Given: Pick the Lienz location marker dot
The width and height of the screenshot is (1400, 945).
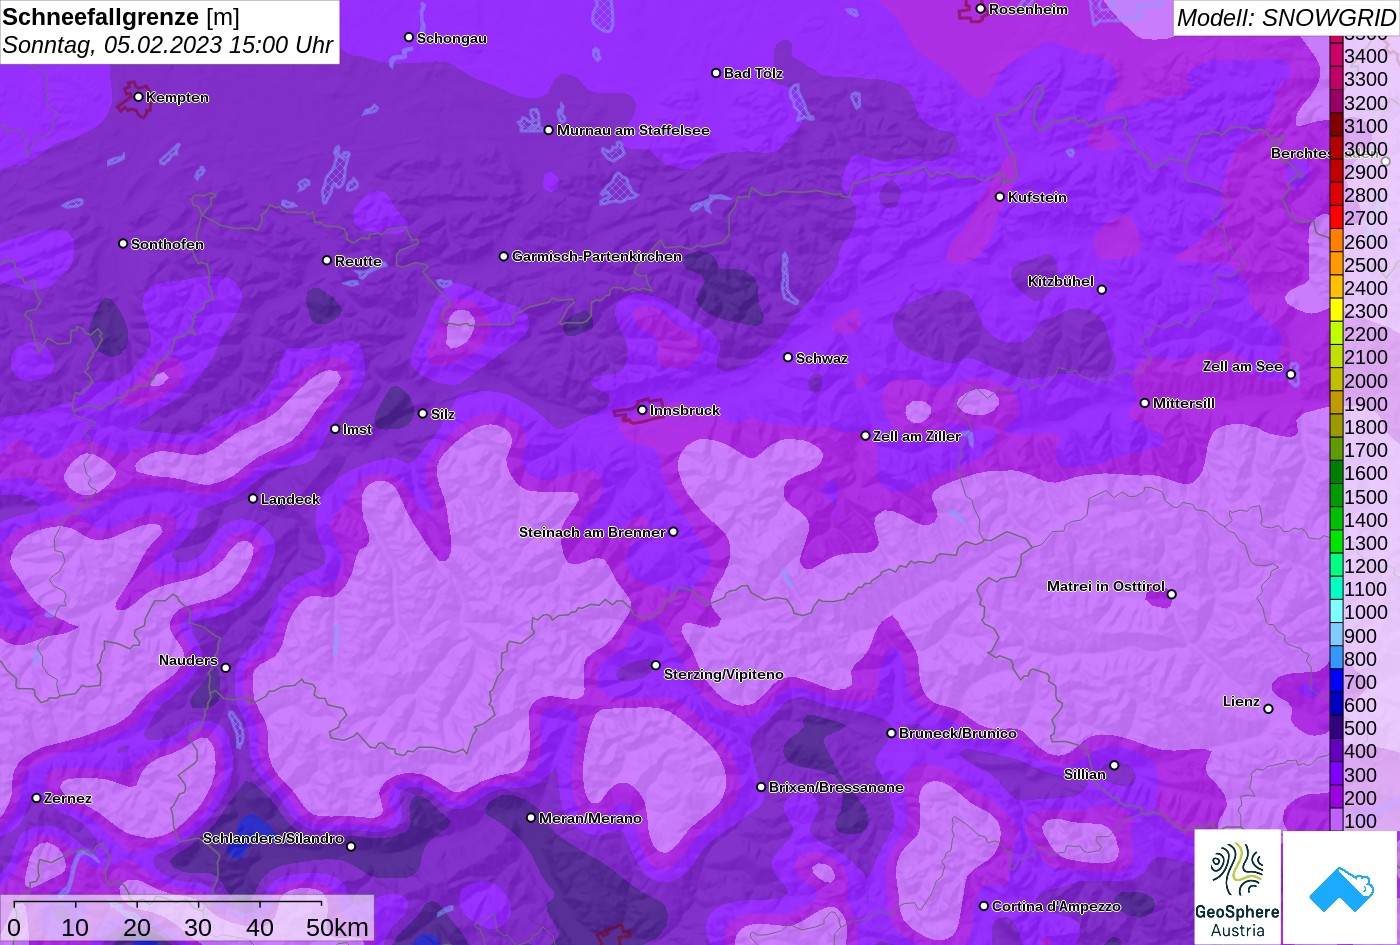Looking at the screenshot, I should 1268,709.
